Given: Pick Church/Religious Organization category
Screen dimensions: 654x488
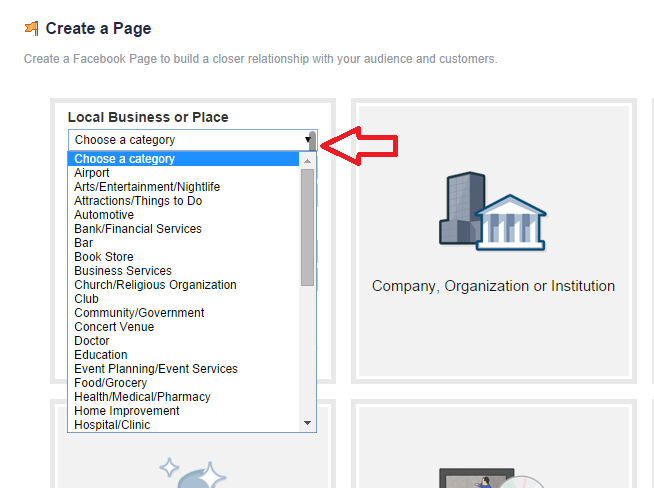Looking at the screenshot, I should click(x=155, y=285).
